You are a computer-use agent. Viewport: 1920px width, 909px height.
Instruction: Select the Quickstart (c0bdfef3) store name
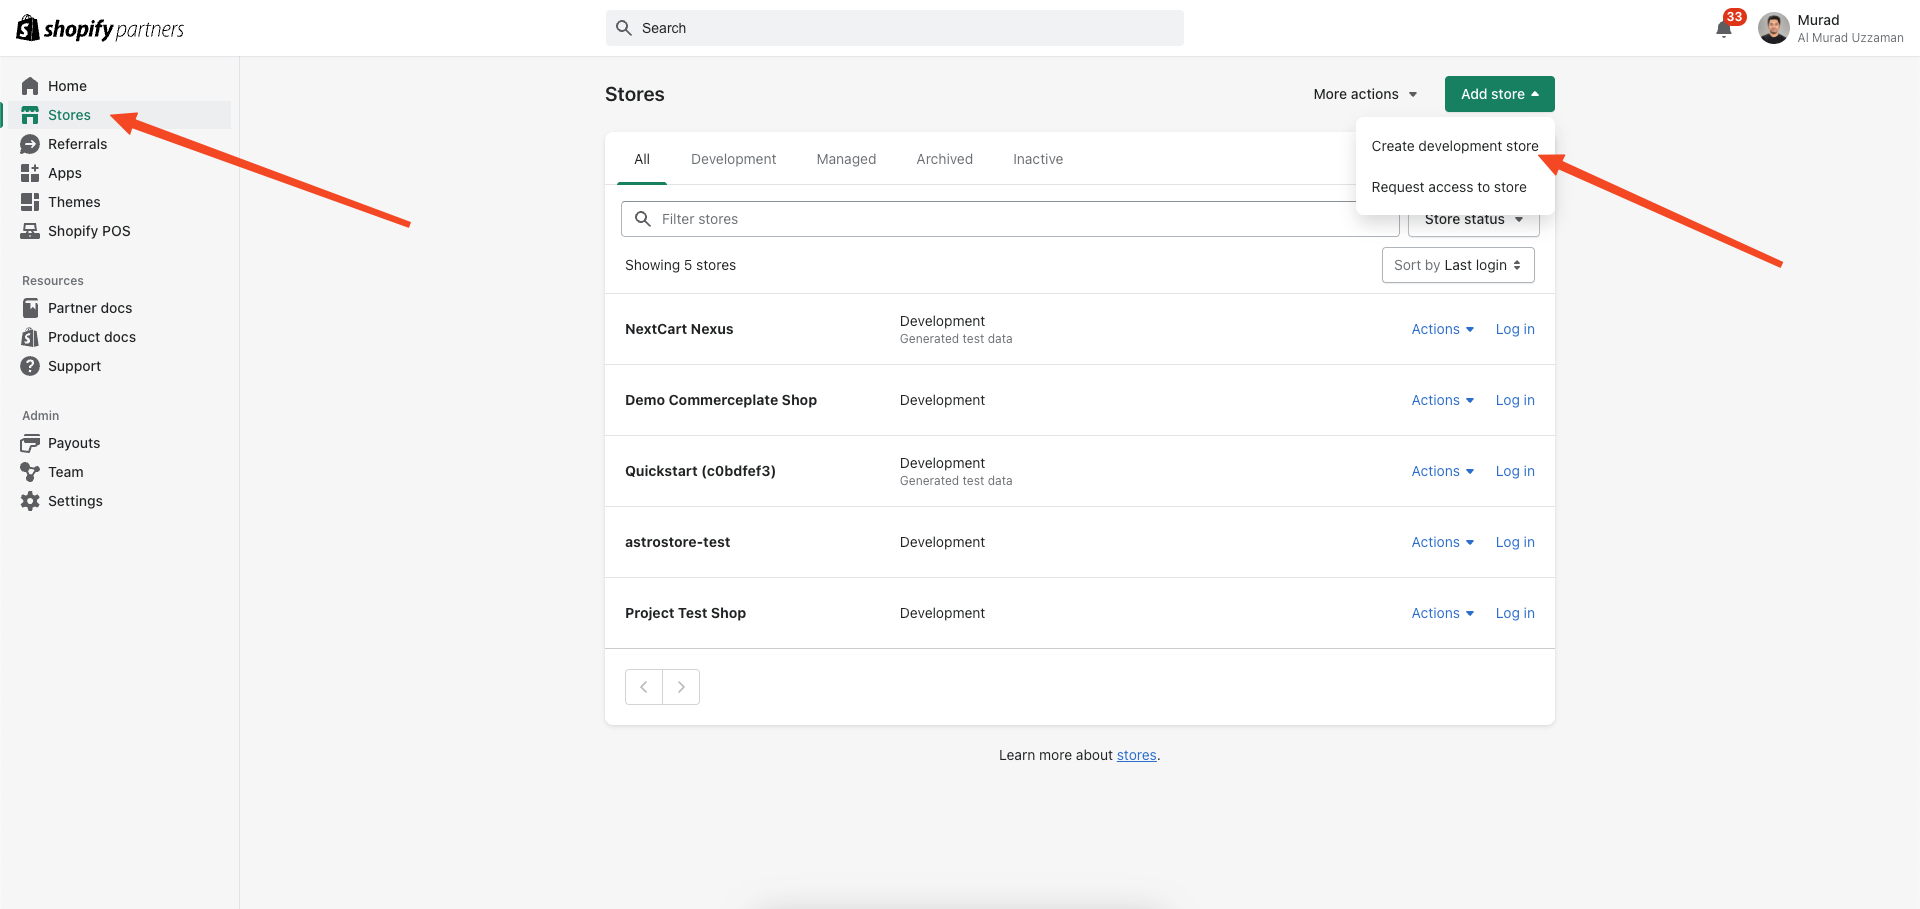coord(700,471)
